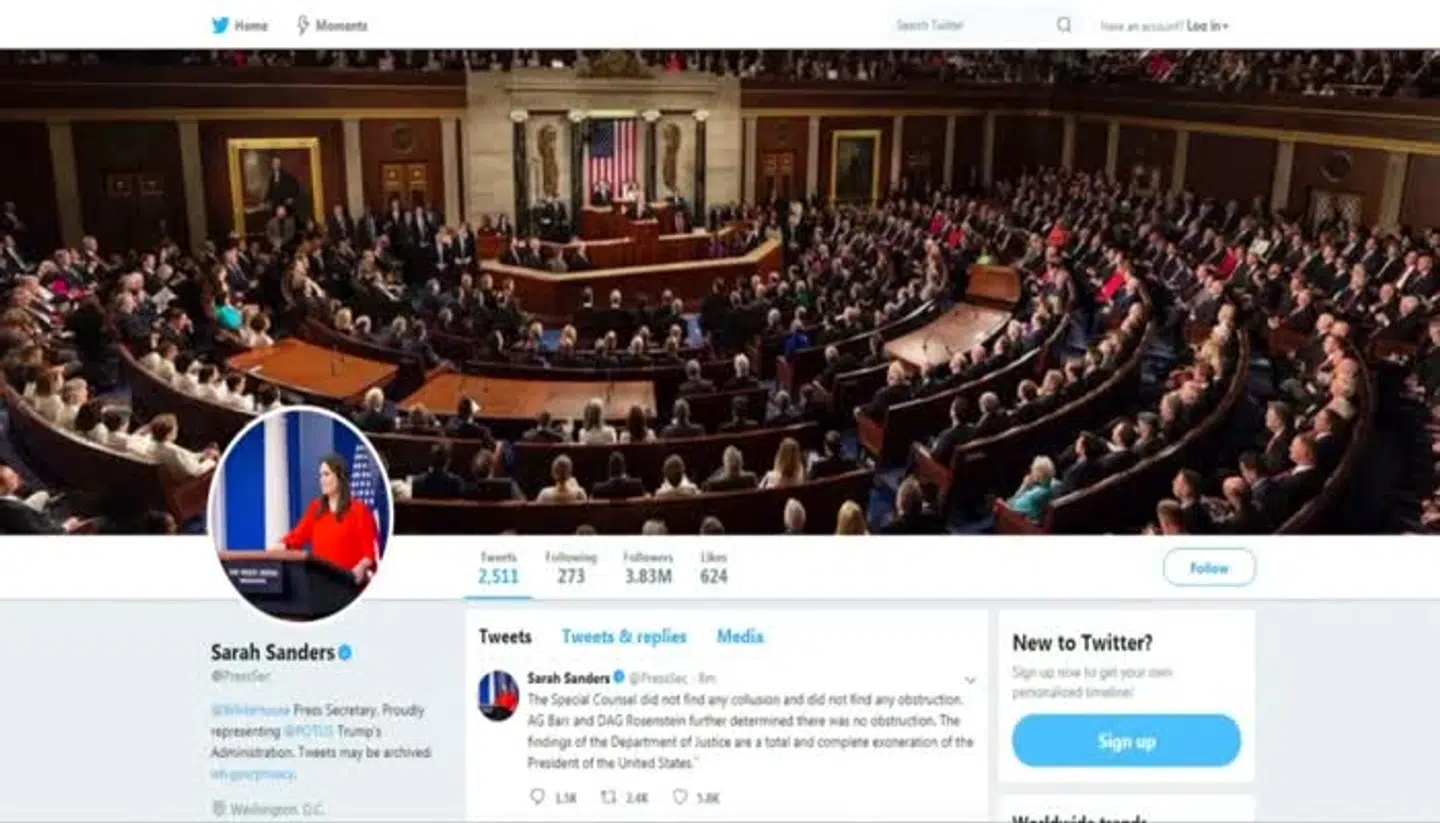
Task: Click the magnifier search icon
Action: click(1064, 25)
